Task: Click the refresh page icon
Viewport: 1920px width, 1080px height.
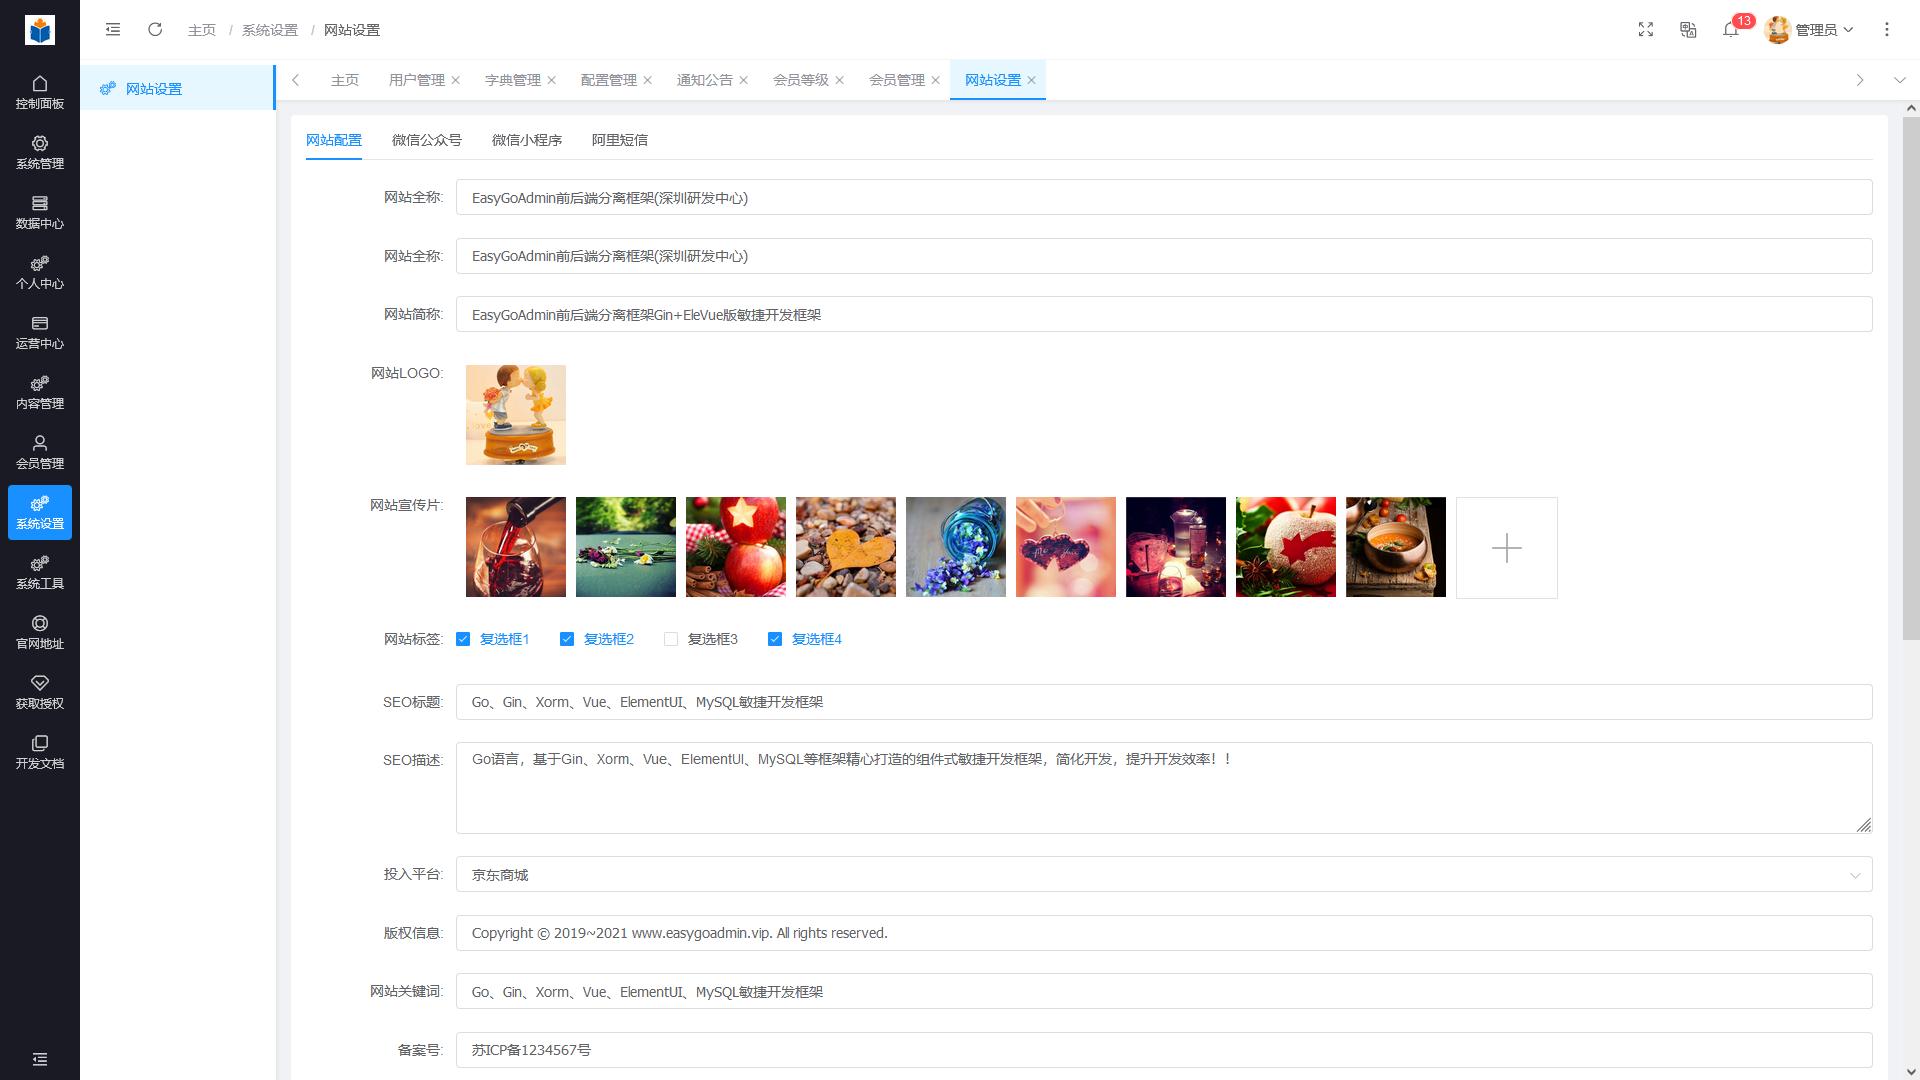Action: coord(155,30)
